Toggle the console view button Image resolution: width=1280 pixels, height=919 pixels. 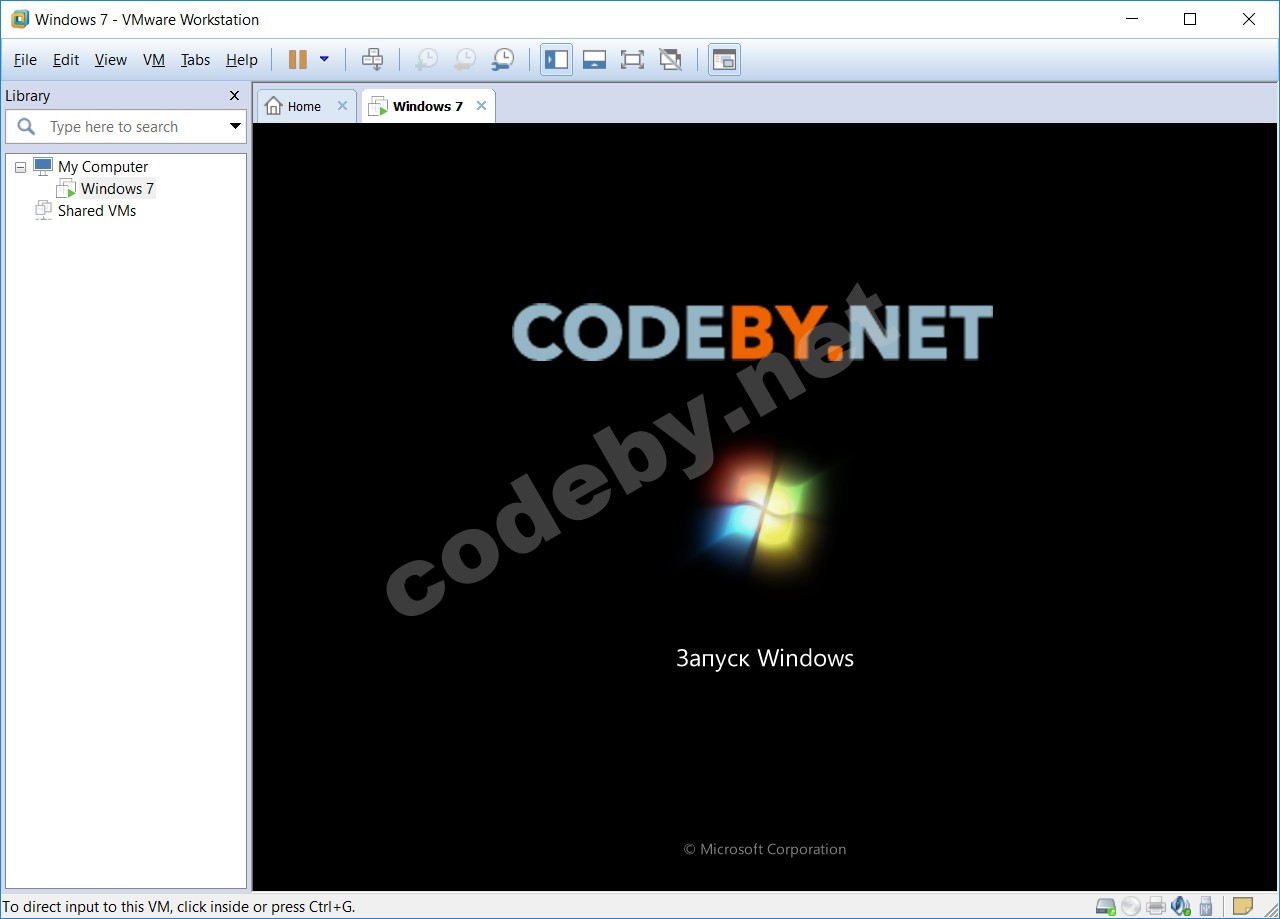pyautogui.click(x=723, y=60)
